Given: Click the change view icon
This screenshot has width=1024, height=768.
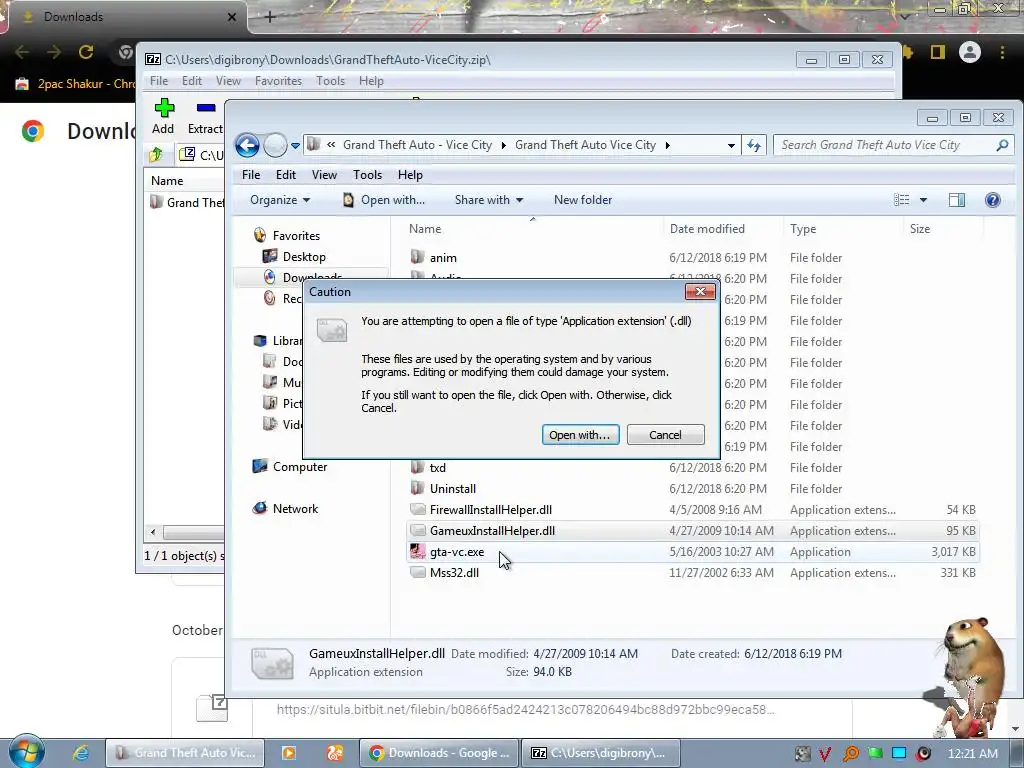Looking at the screenshot, I should pos(901,200).
